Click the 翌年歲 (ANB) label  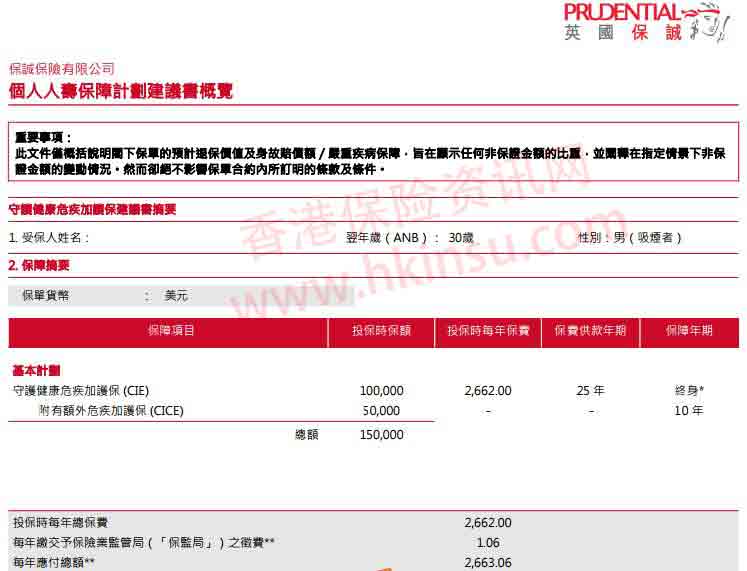[393, 237]
